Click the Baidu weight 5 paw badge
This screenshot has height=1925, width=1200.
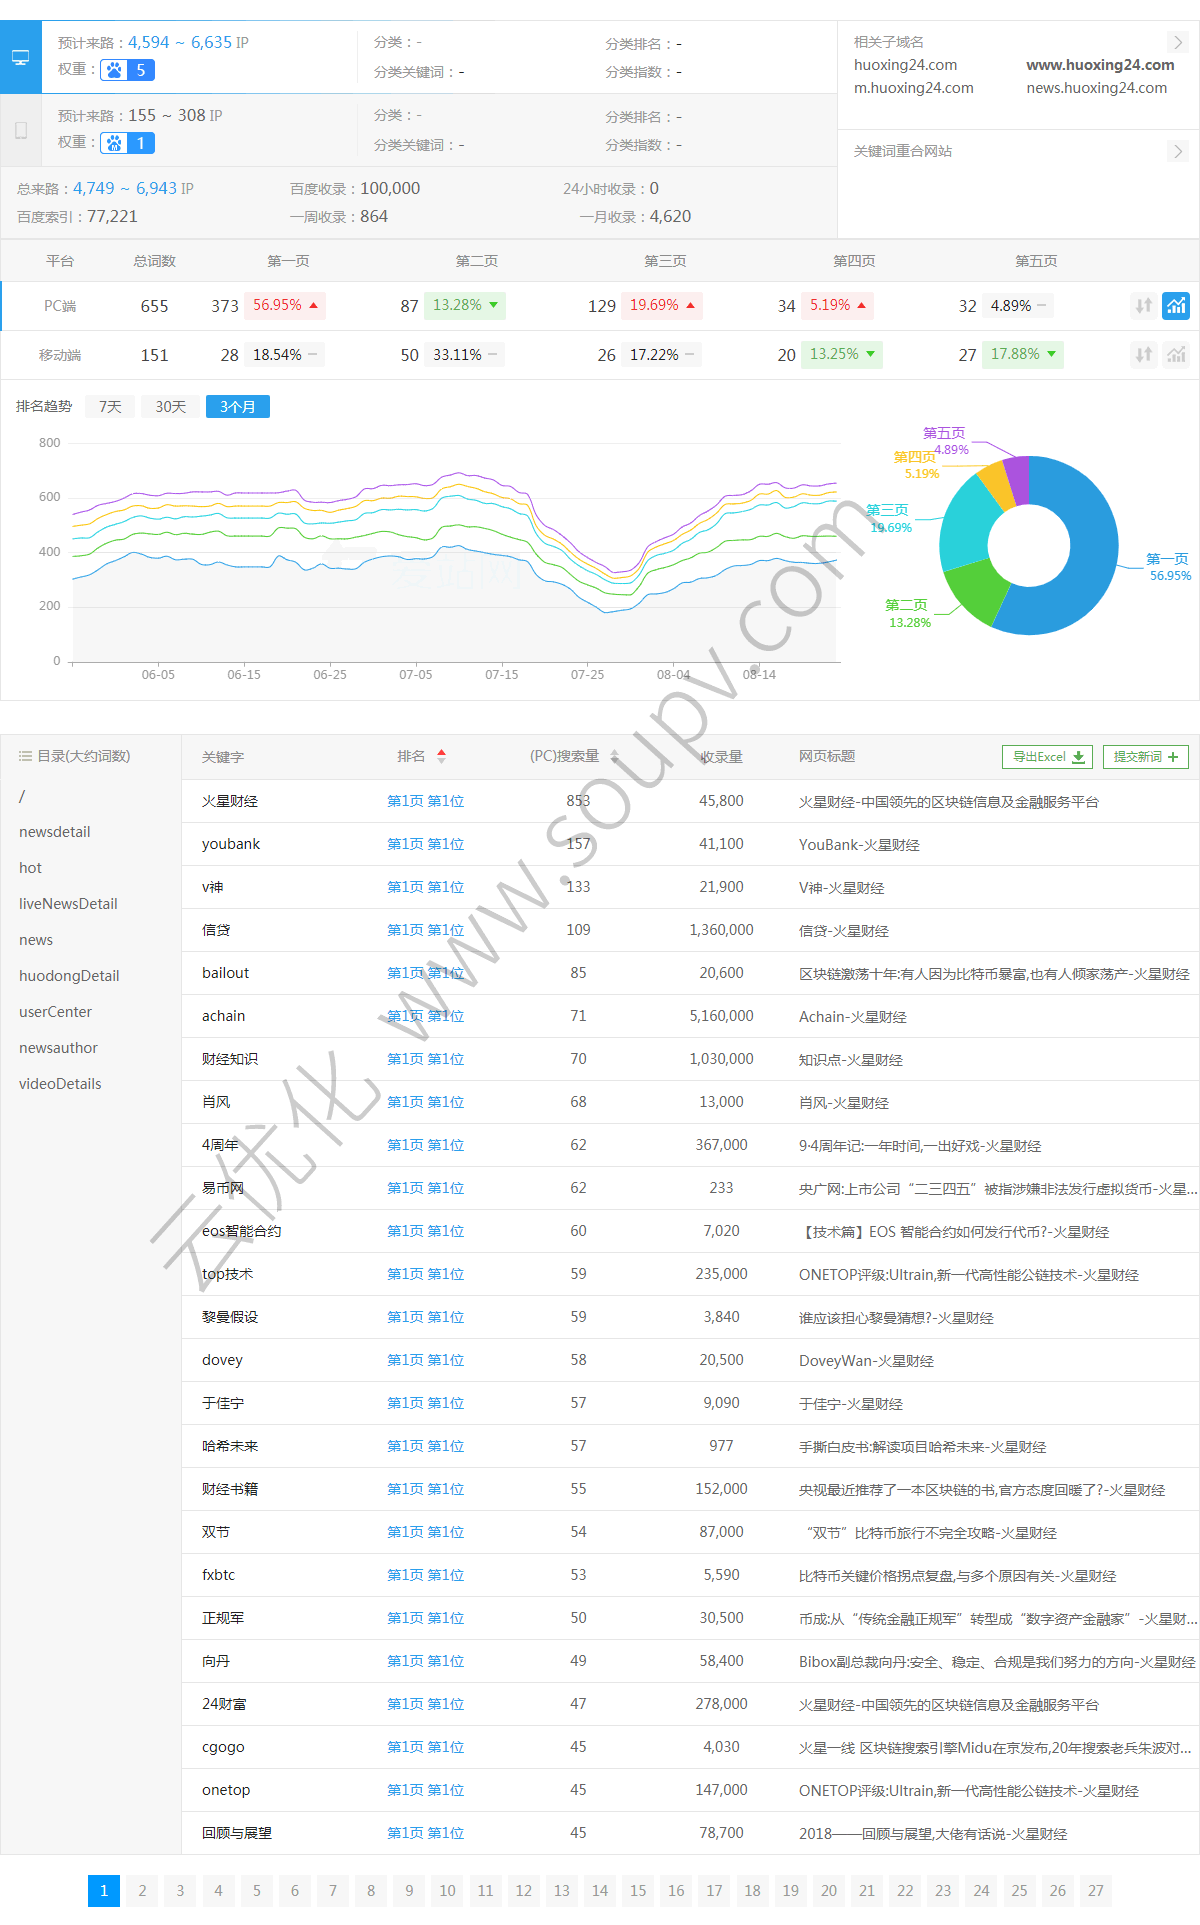tap(128, 70)
